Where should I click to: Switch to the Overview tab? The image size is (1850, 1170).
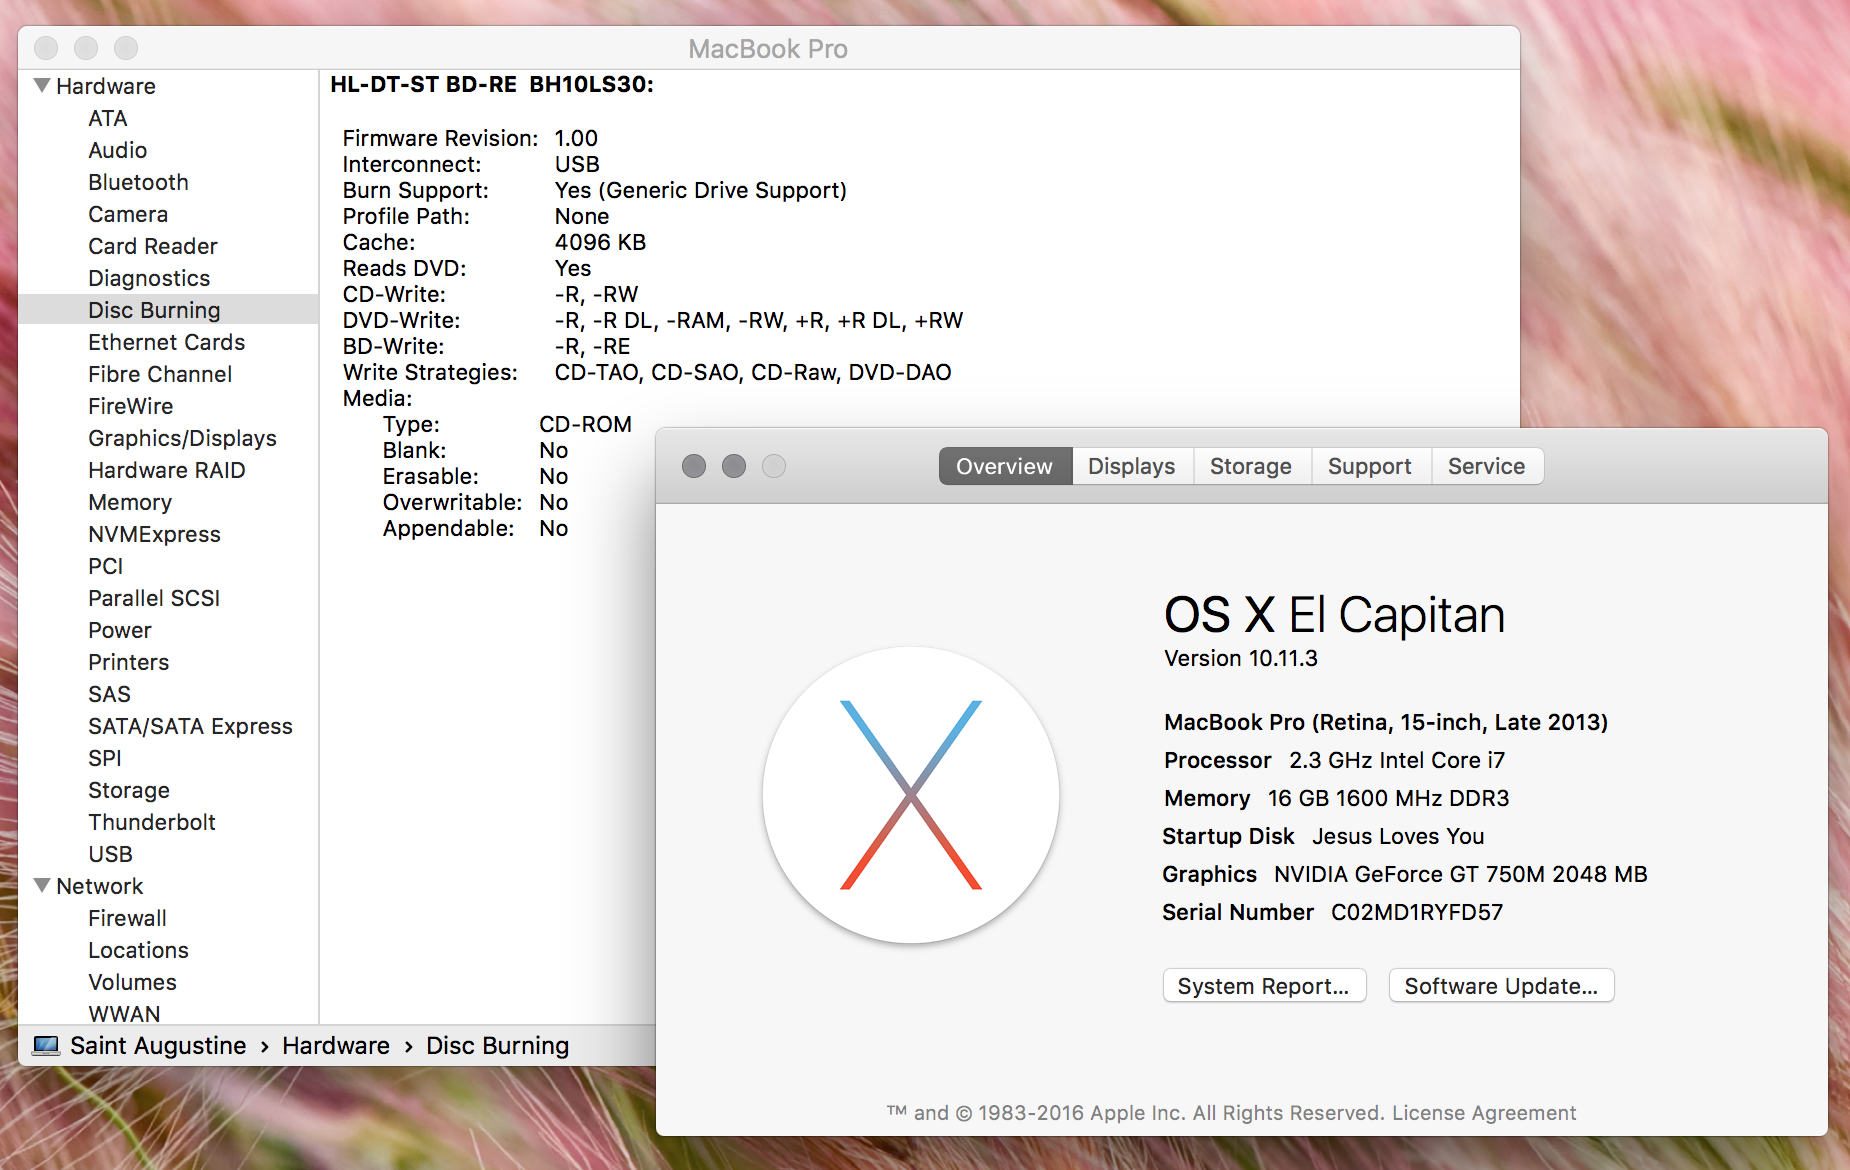click(1005, 466)
